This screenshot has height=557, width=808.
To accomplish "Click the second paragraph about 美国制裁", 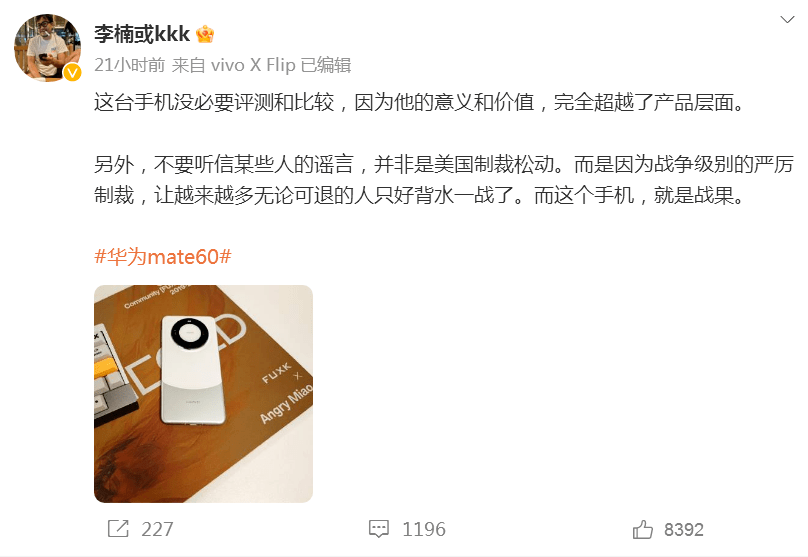I will tap(444, 180).
